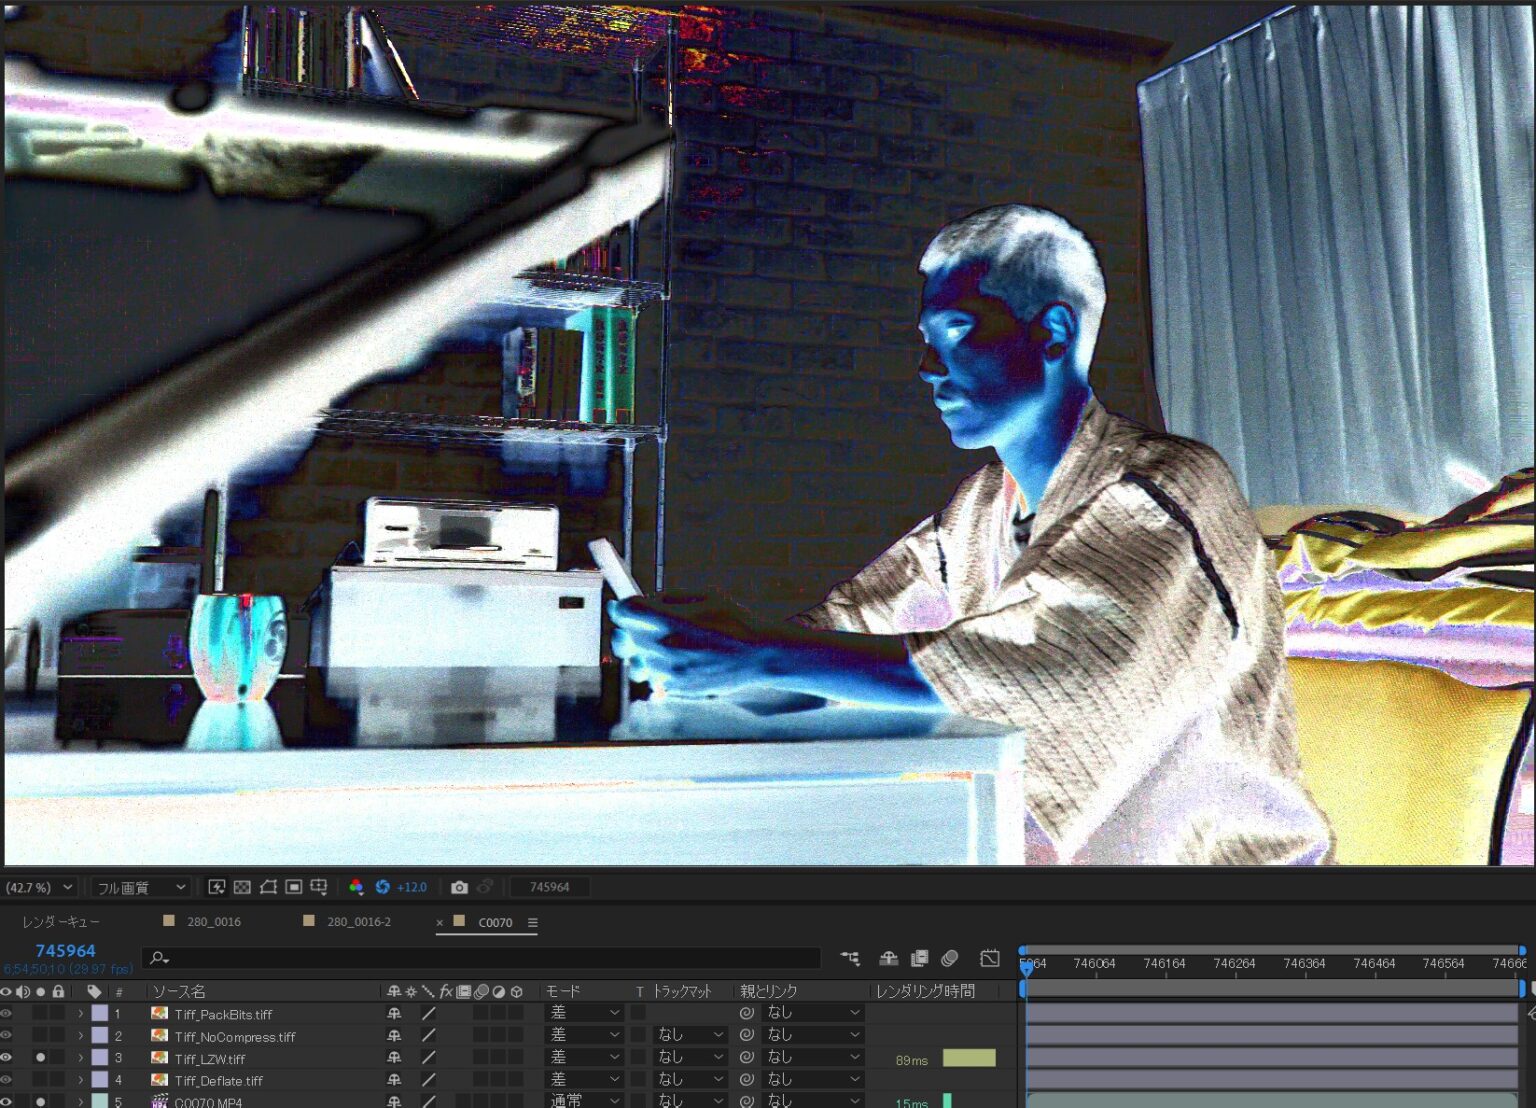Image resolution: width=1536 pixels, height=1108 pixels.
Task: Click the reset exposure icon
Action: point(382,887)
